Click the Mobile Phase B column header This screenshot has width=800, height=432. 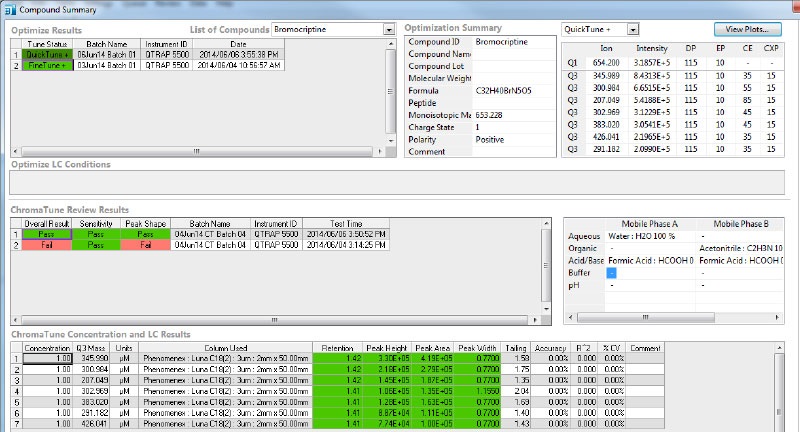(x=741, y=222)
